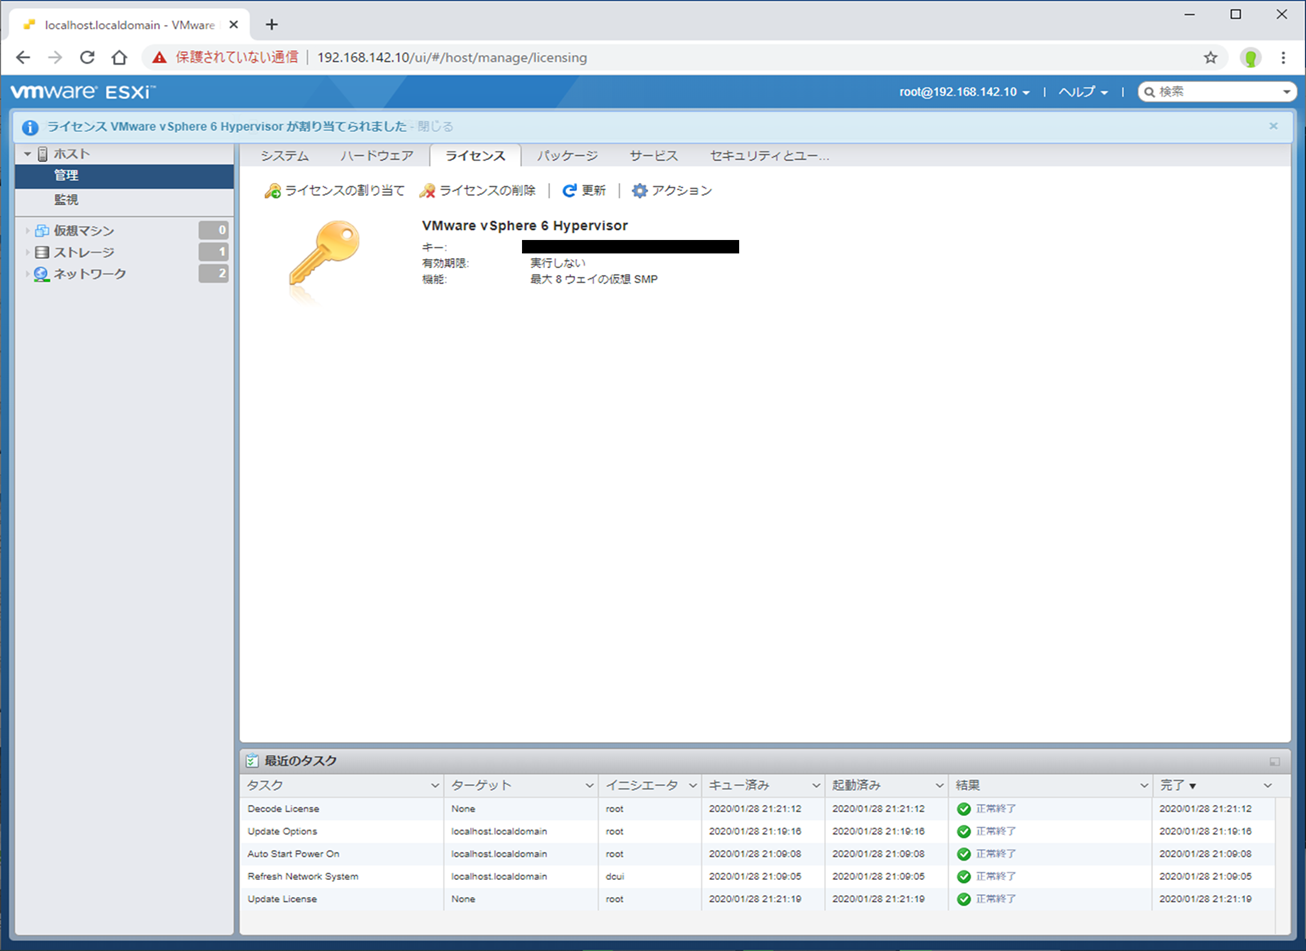Sort tasks by the Completed column
Screen dimensions: 1306x951
[1178, 786]
